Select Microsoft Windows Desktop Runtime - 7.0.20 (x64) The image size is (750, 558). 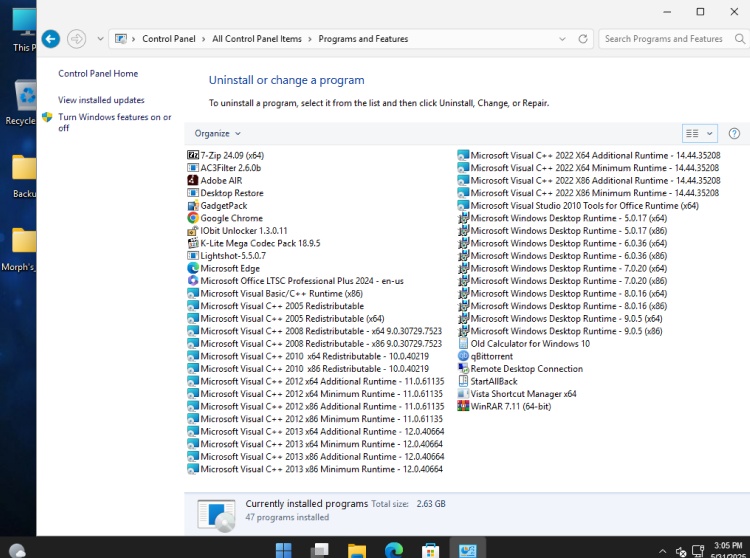tap(562, 268)
